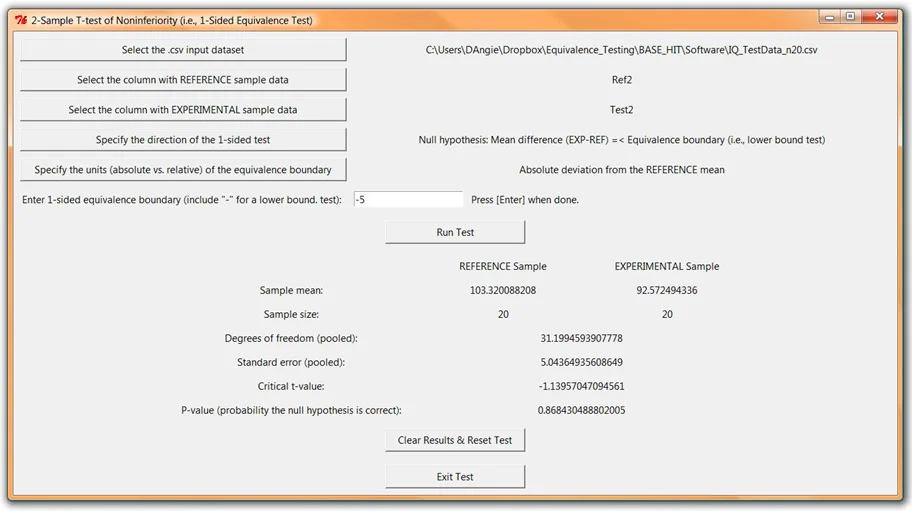The width and height of the screenshot is (912, 511).
Task: Minimize the T-test window
Action: (829, 17)
